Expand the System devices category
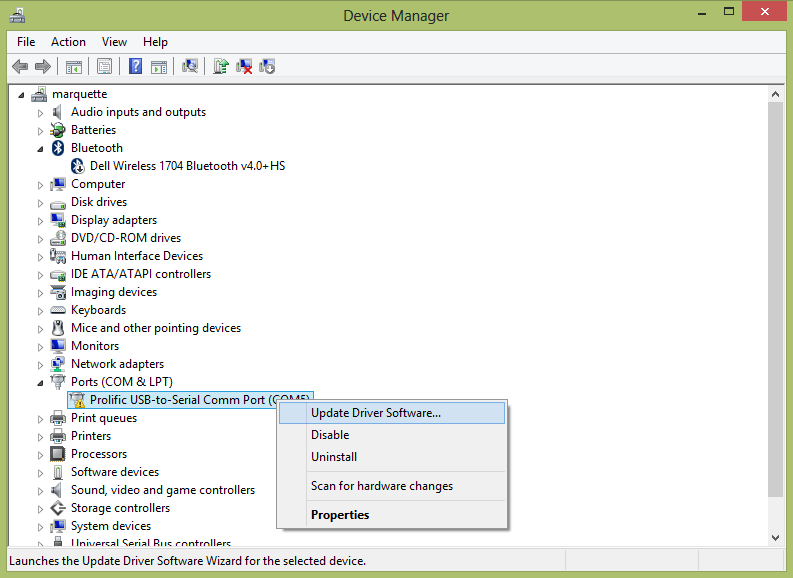The height and width of the screenshot is (578, 793). (x=40, y=527)
